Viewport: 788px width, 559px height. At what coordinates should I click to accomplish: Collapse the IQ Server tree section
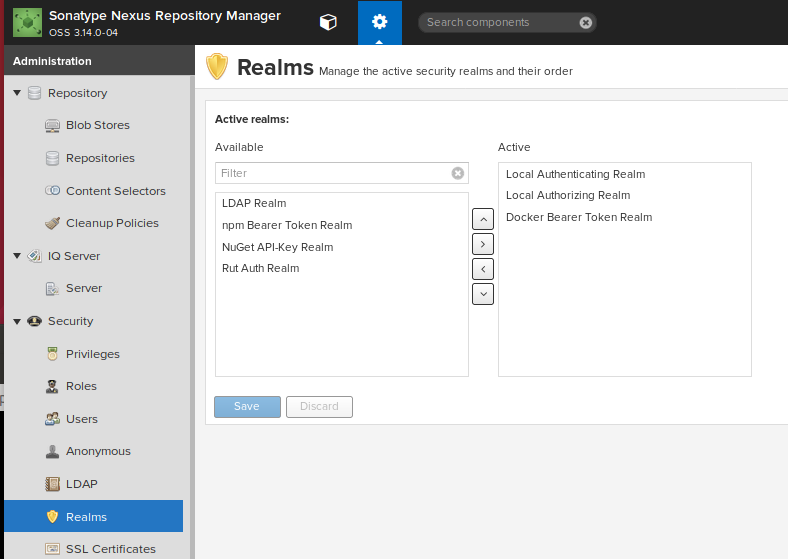(17, 256)
